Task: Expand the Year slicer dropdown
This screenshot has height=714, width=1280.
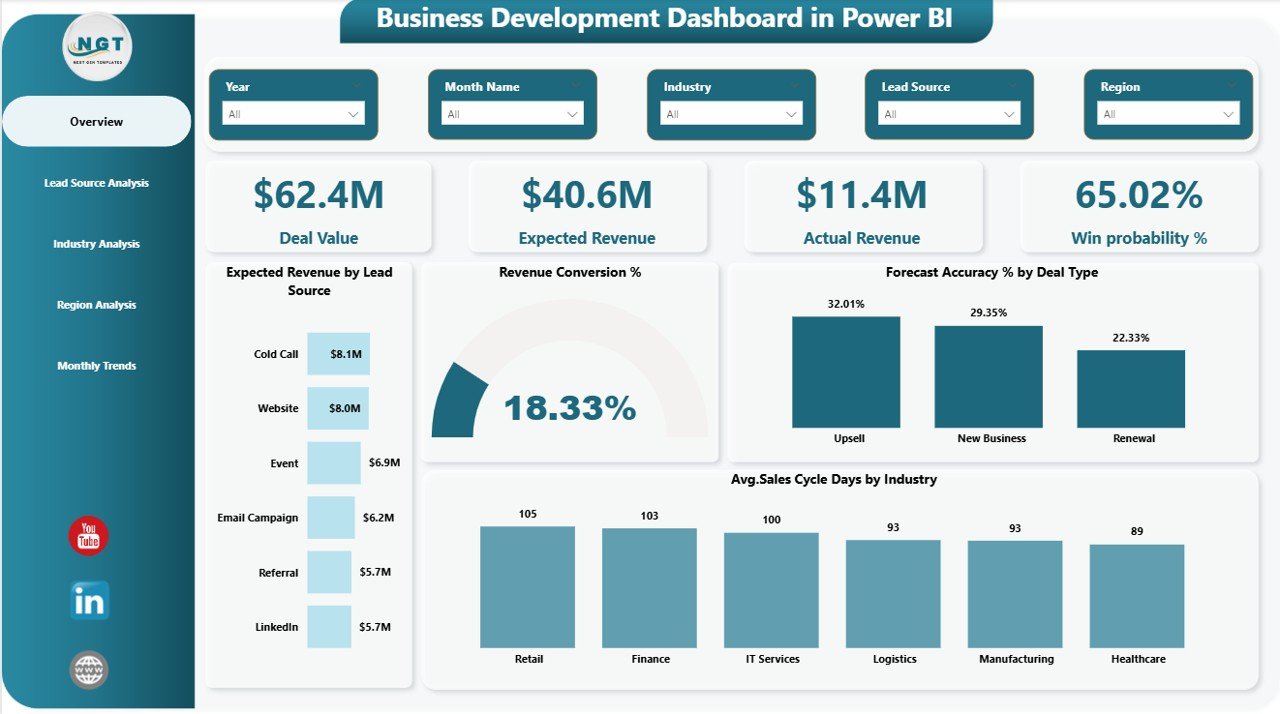Action: pyautogui.click(x=352, y=114)
